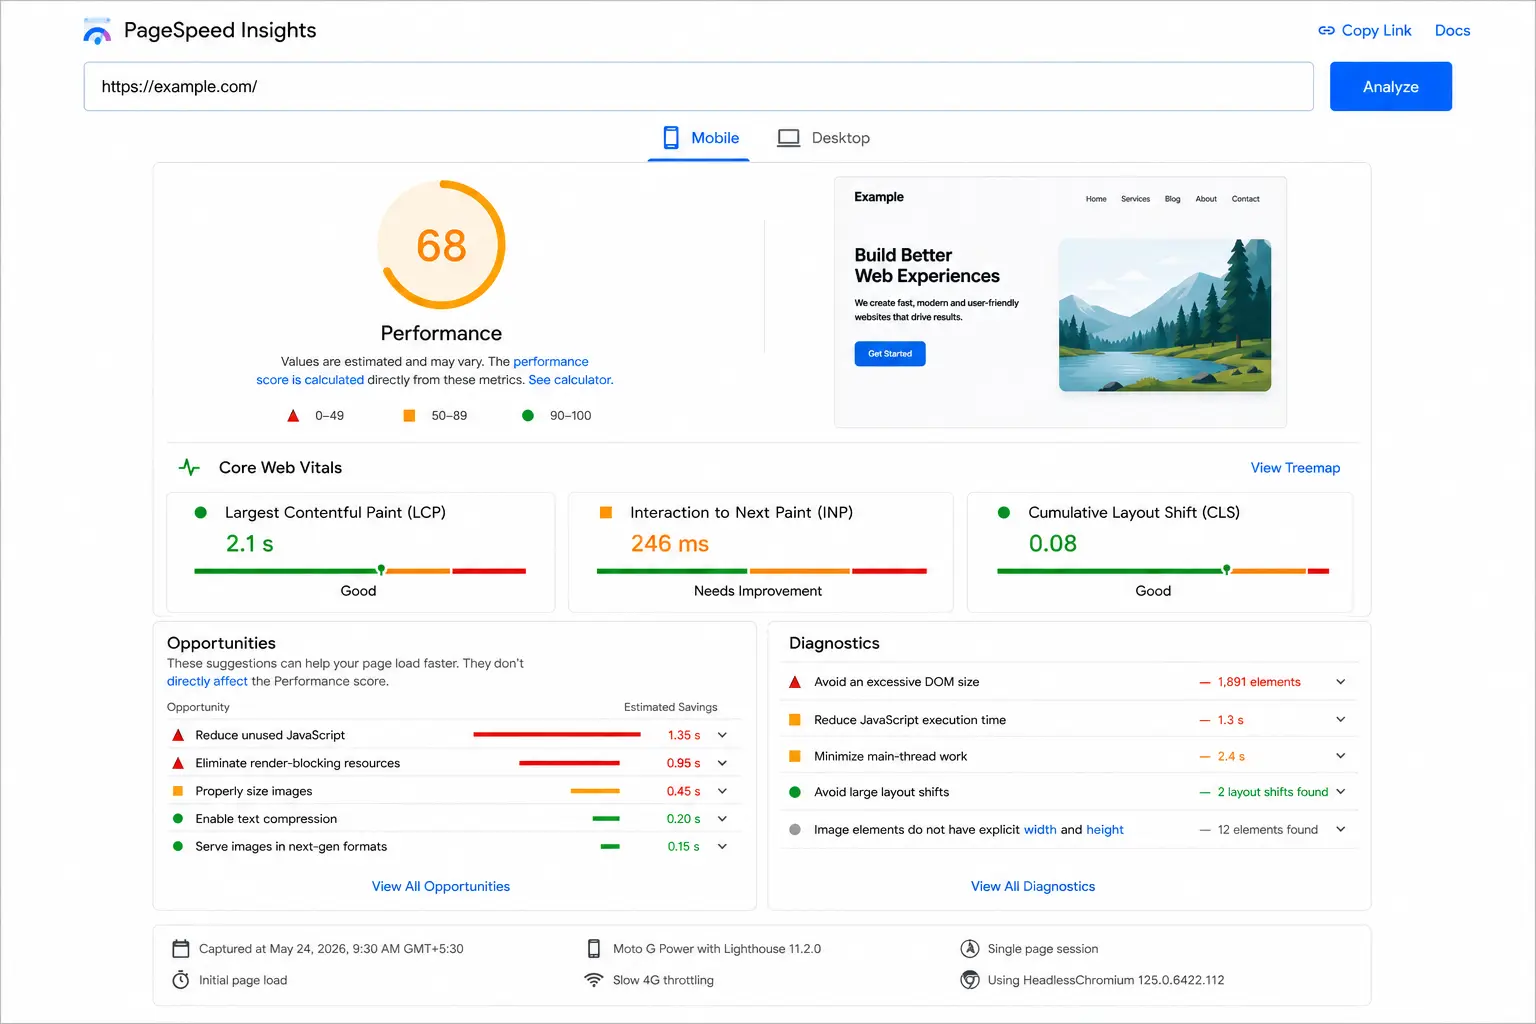The width and height of the screenshot is (1536, 1024).
Task: Expand Eliminate render-blocking resources details
Action: (x=722, y=763)
